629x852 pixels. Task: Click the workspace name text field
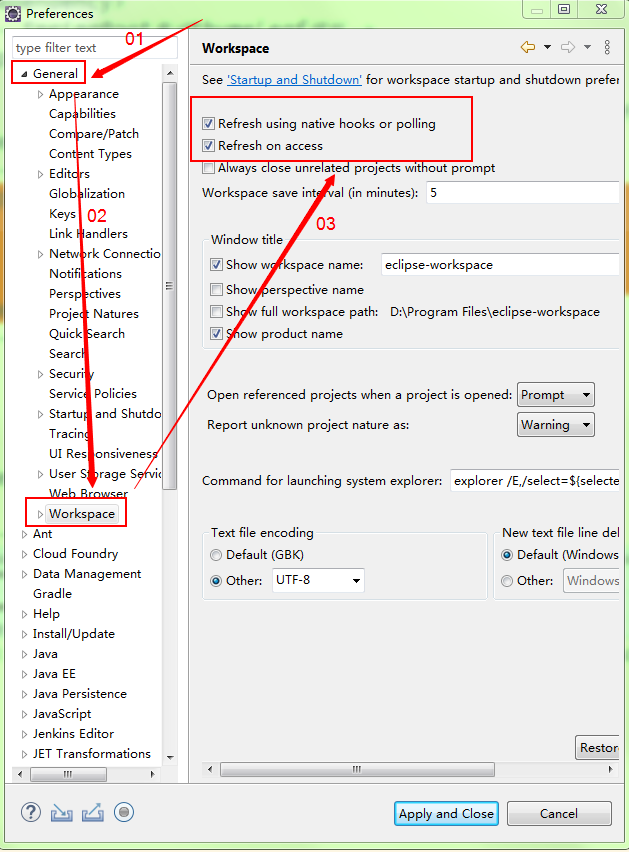coord(500,265)
